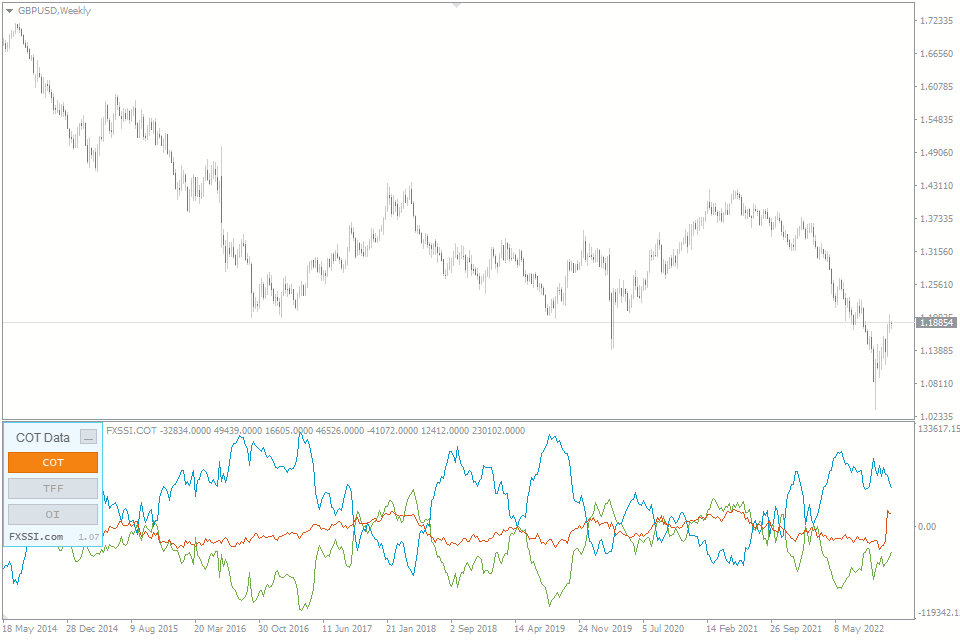Click the COT Data panel title
This screenshot has height=640, width=960.
tap(42, 436)
